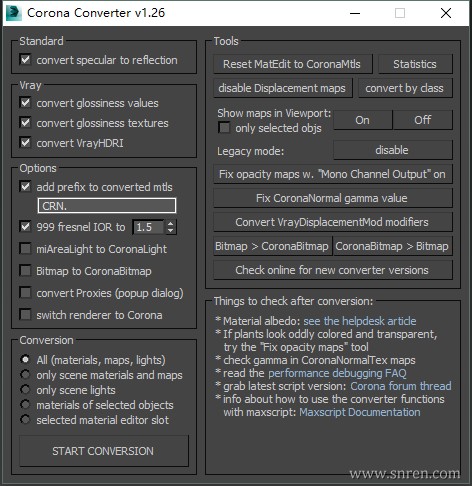Click the 3ds Max app icon in title bar
This screenshot has height=486, width=472.
[x=13, y=13]
